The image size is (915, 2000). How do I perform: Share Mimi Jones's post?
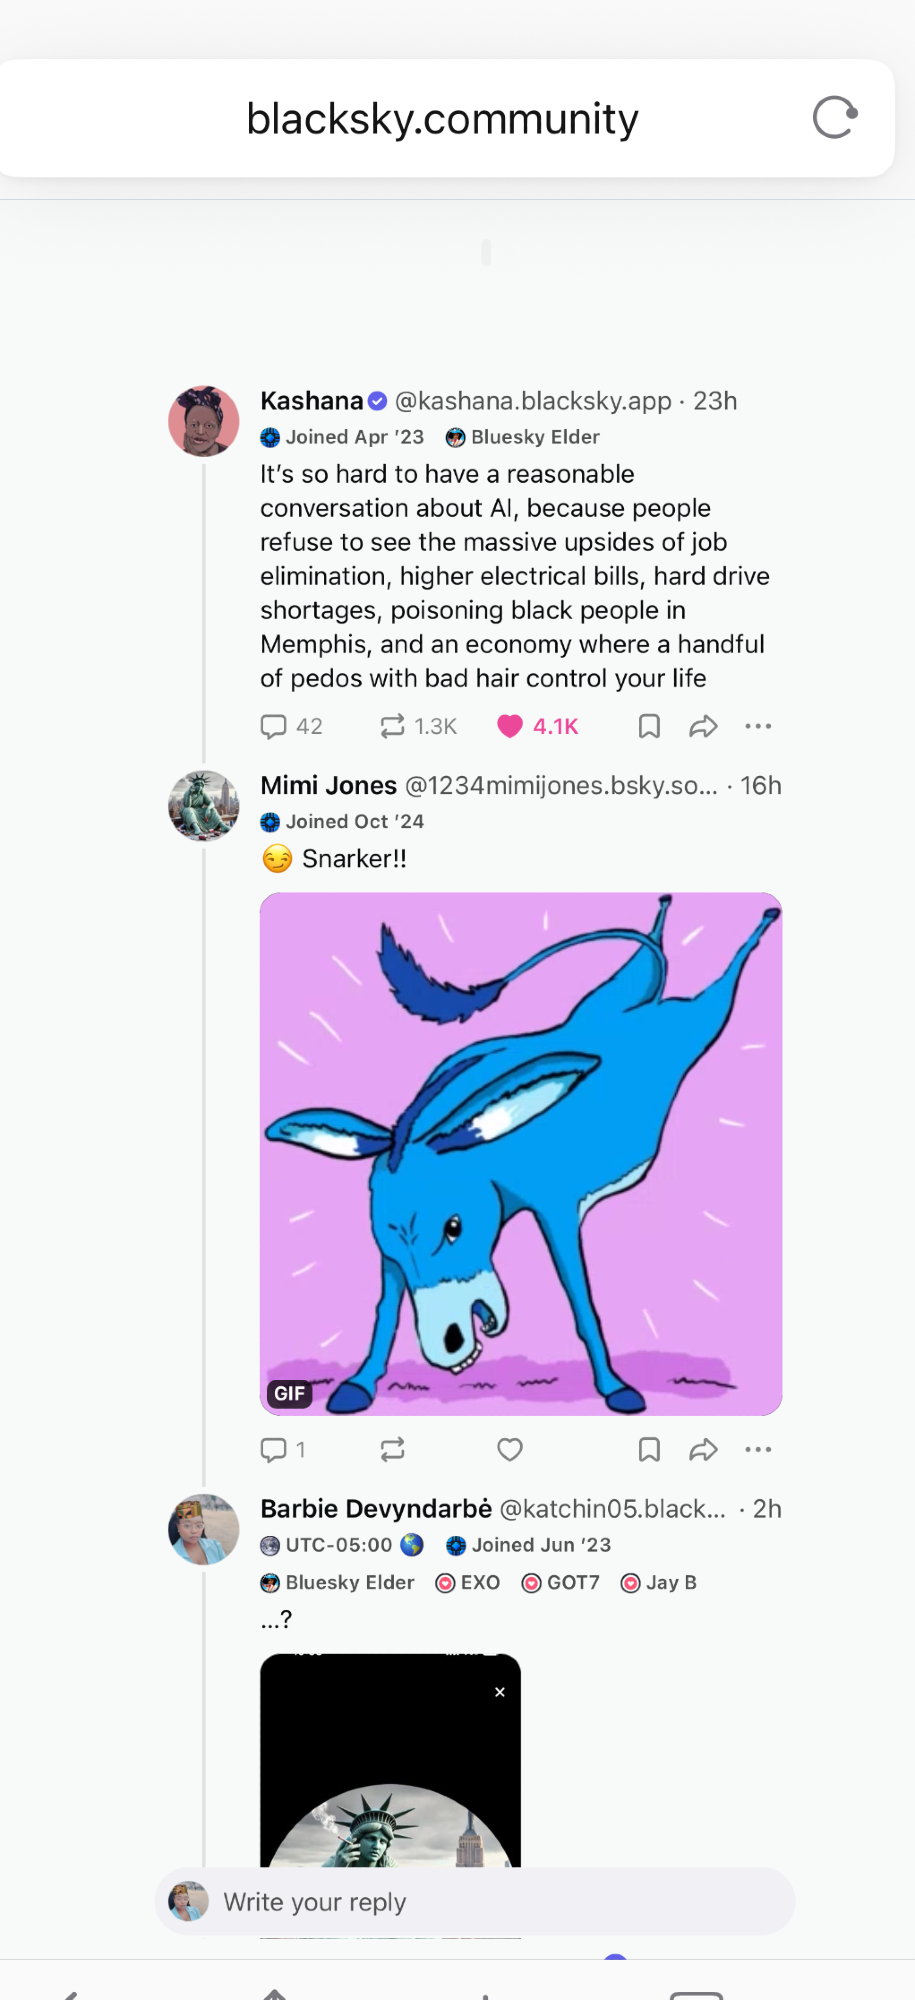tap(703, 1449)
